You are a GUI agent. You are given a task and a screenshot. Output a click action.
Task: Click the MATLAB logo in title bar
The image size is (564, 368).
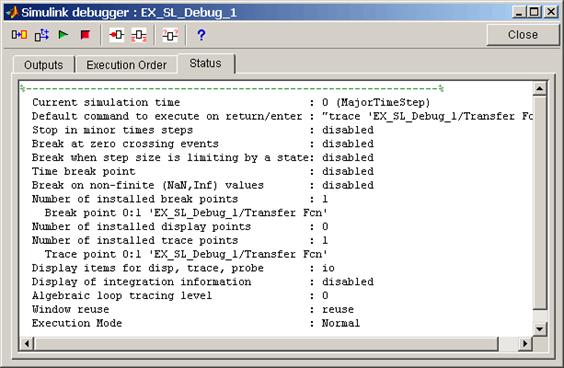point(12,12)
